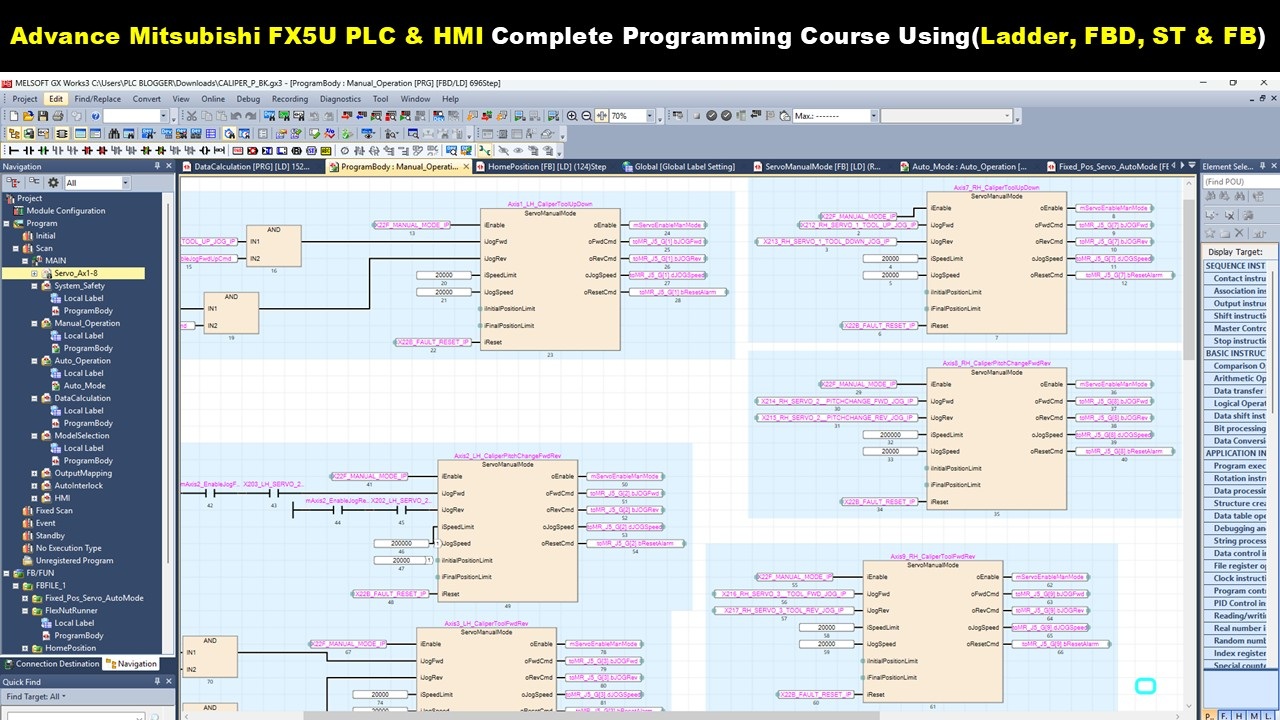Collapse the DataCalculation node

coord(35,398)
